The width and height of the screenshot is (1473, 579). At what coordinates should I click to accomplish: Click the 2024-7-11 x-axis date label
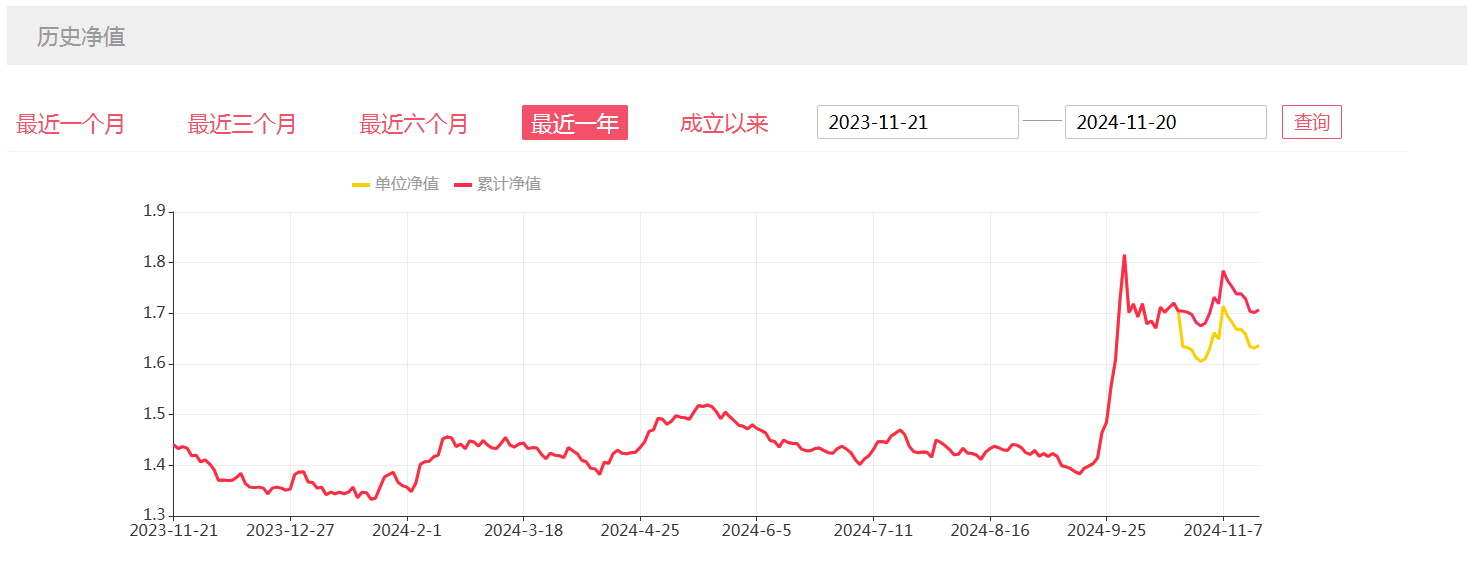pos(873,530)
